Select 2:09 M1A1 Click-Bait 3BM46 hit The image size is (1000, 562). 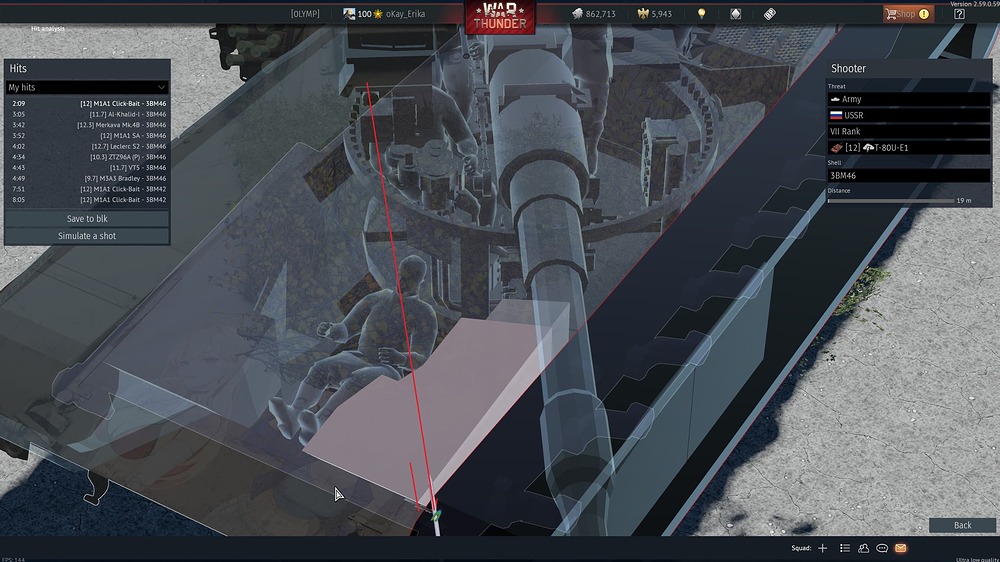pyautogui.click(x=89, y=103)
